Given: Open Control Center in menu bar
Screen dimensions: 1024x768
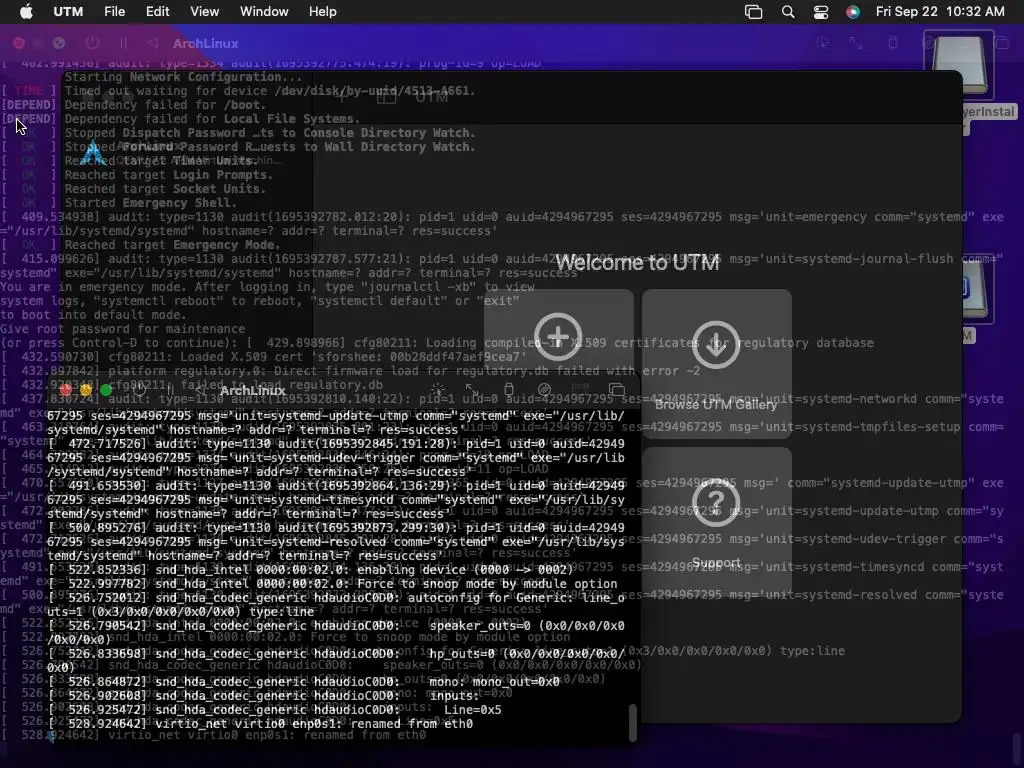Looking at the screenshot, I should (820, 12).
